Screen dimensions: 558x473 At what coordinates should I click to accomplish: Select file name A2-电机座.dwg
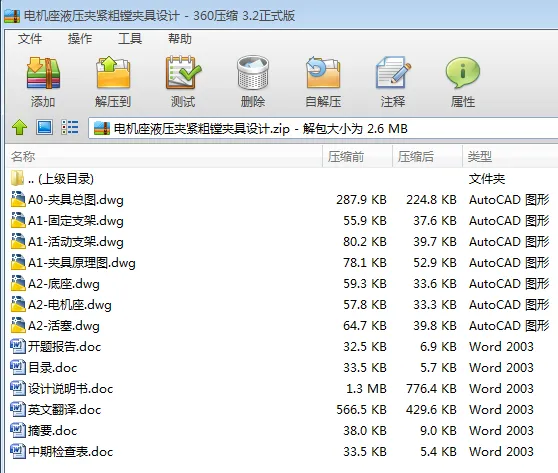coord(70,305)
